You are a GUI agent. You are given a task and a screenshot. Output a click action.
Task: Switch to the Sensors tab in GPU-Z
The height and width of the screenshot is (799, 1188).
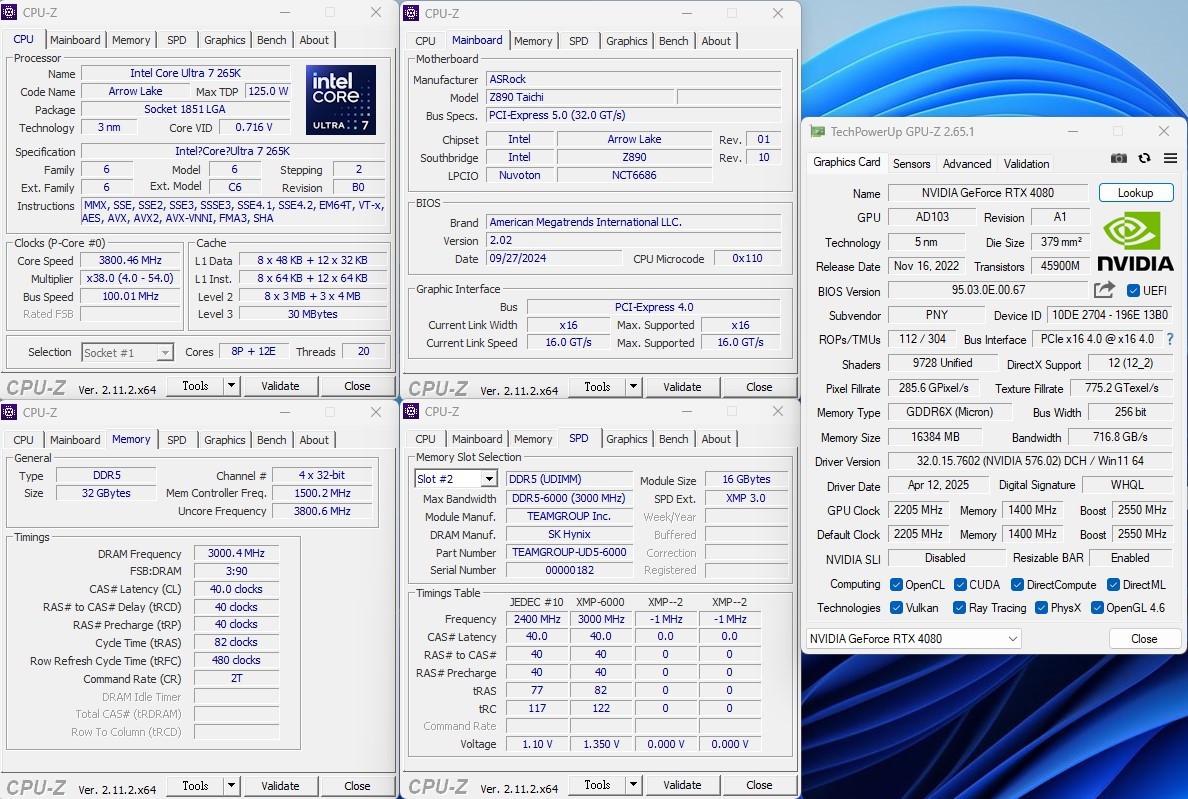[x=911, y=164]
